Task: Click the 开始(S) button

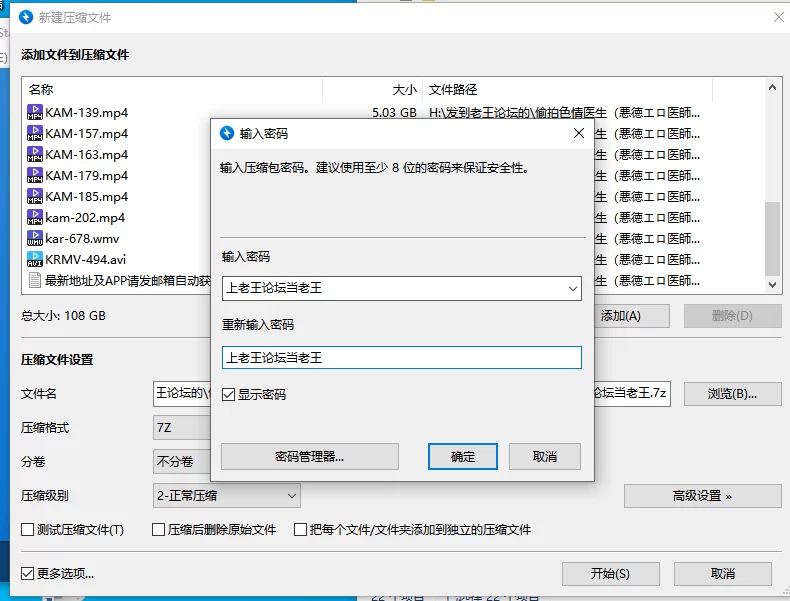Action: 611,574
